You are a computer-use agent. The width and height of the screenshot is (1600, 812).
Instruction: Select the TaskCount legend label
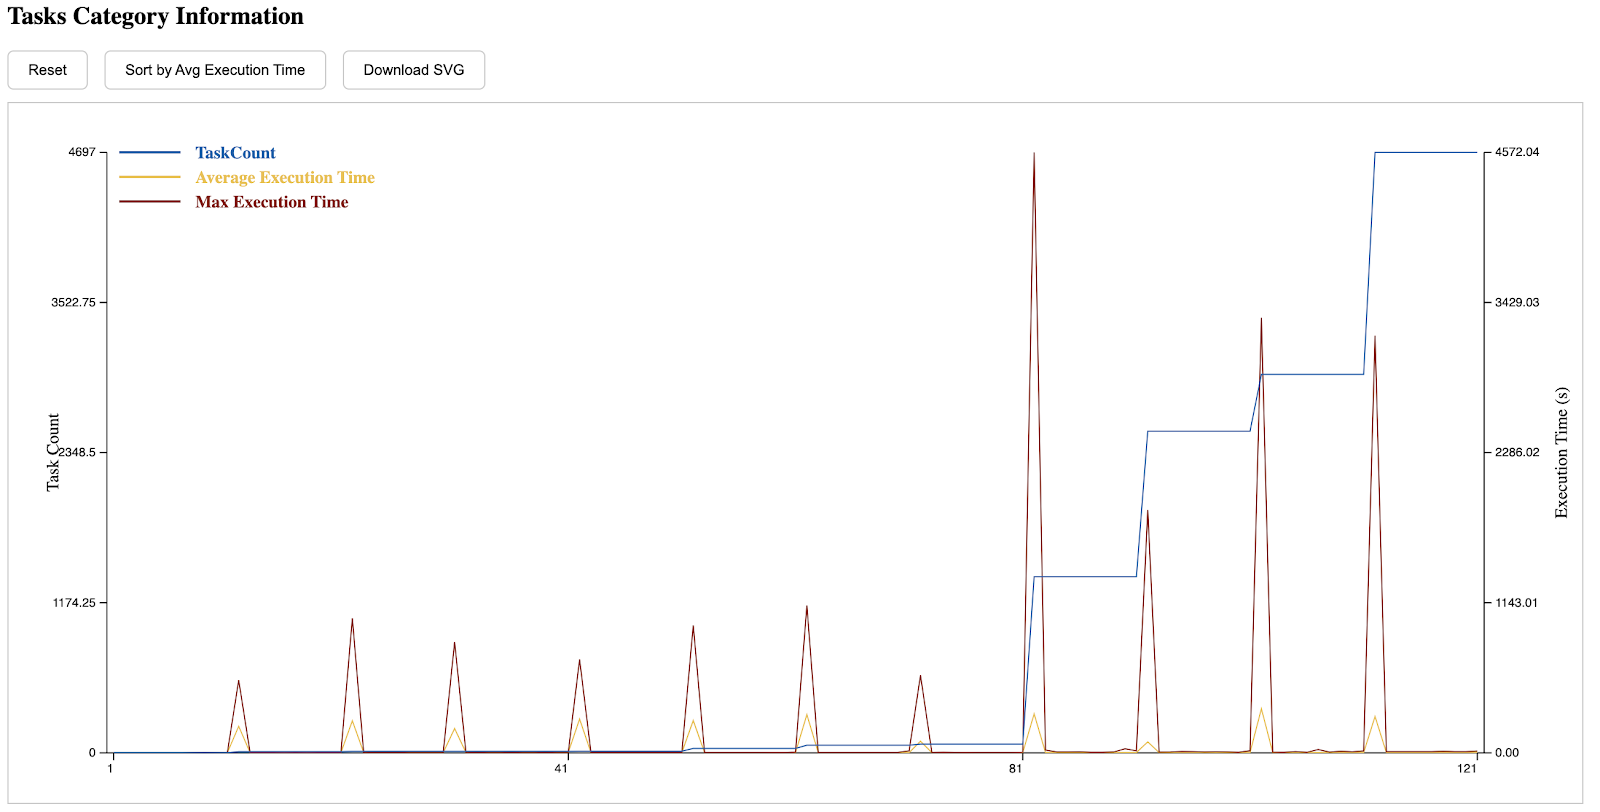(x=235, y=153)
